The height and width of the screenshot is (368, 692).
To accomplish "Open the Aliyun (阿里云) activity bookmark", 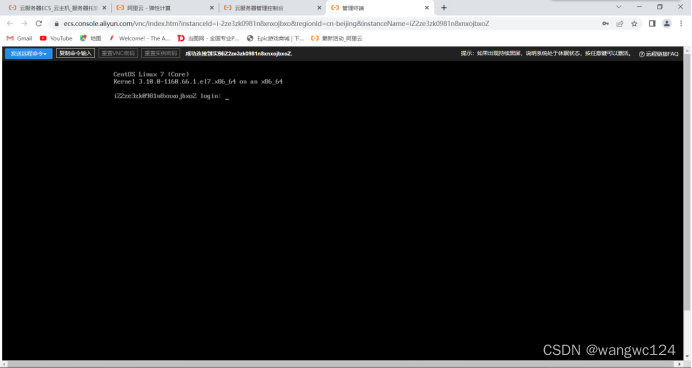I will coord(337,38).
